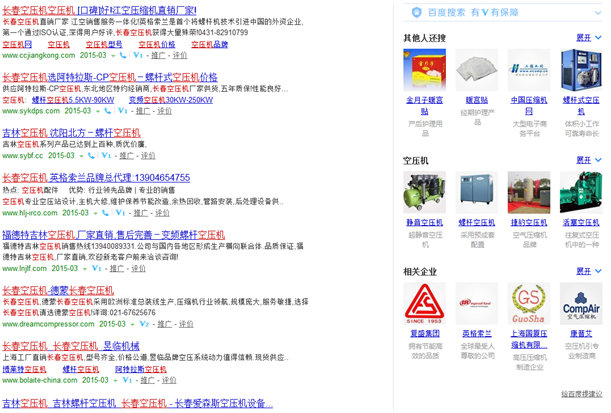
Task: Click the V2 badge beside www.dreamcompressor.com
Action: (144, 324)
